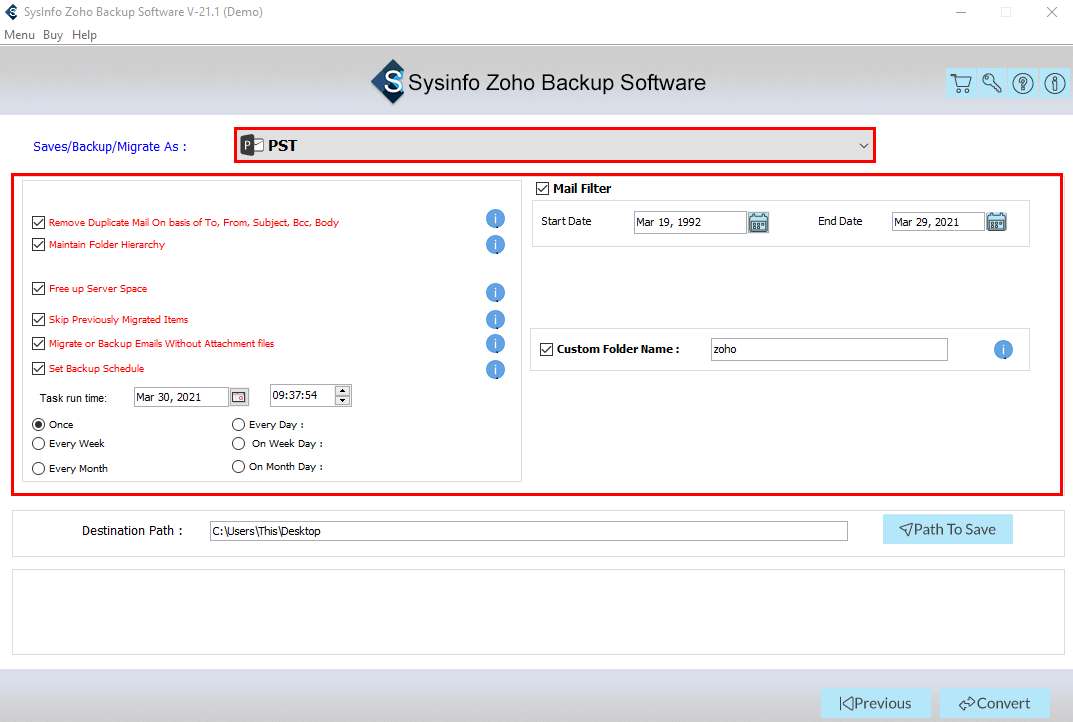
Task: Select Every Day schedule option
Action: 238,424
